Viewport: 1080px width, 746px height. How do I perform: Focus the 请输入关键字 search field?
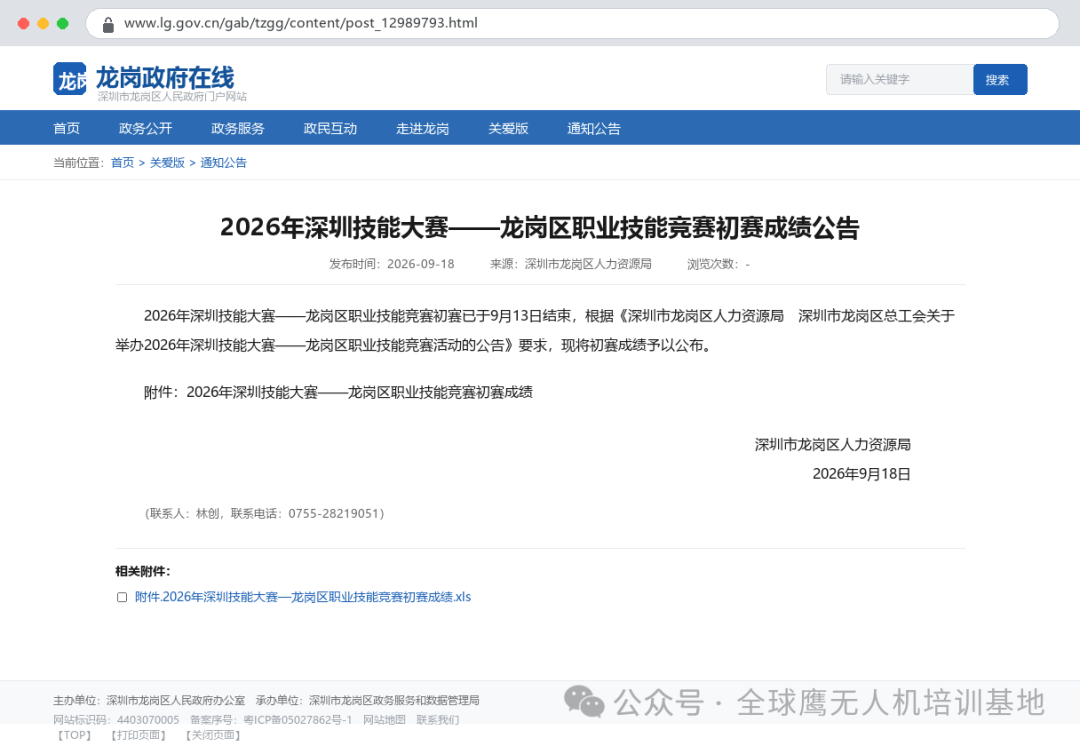(900, 79)
